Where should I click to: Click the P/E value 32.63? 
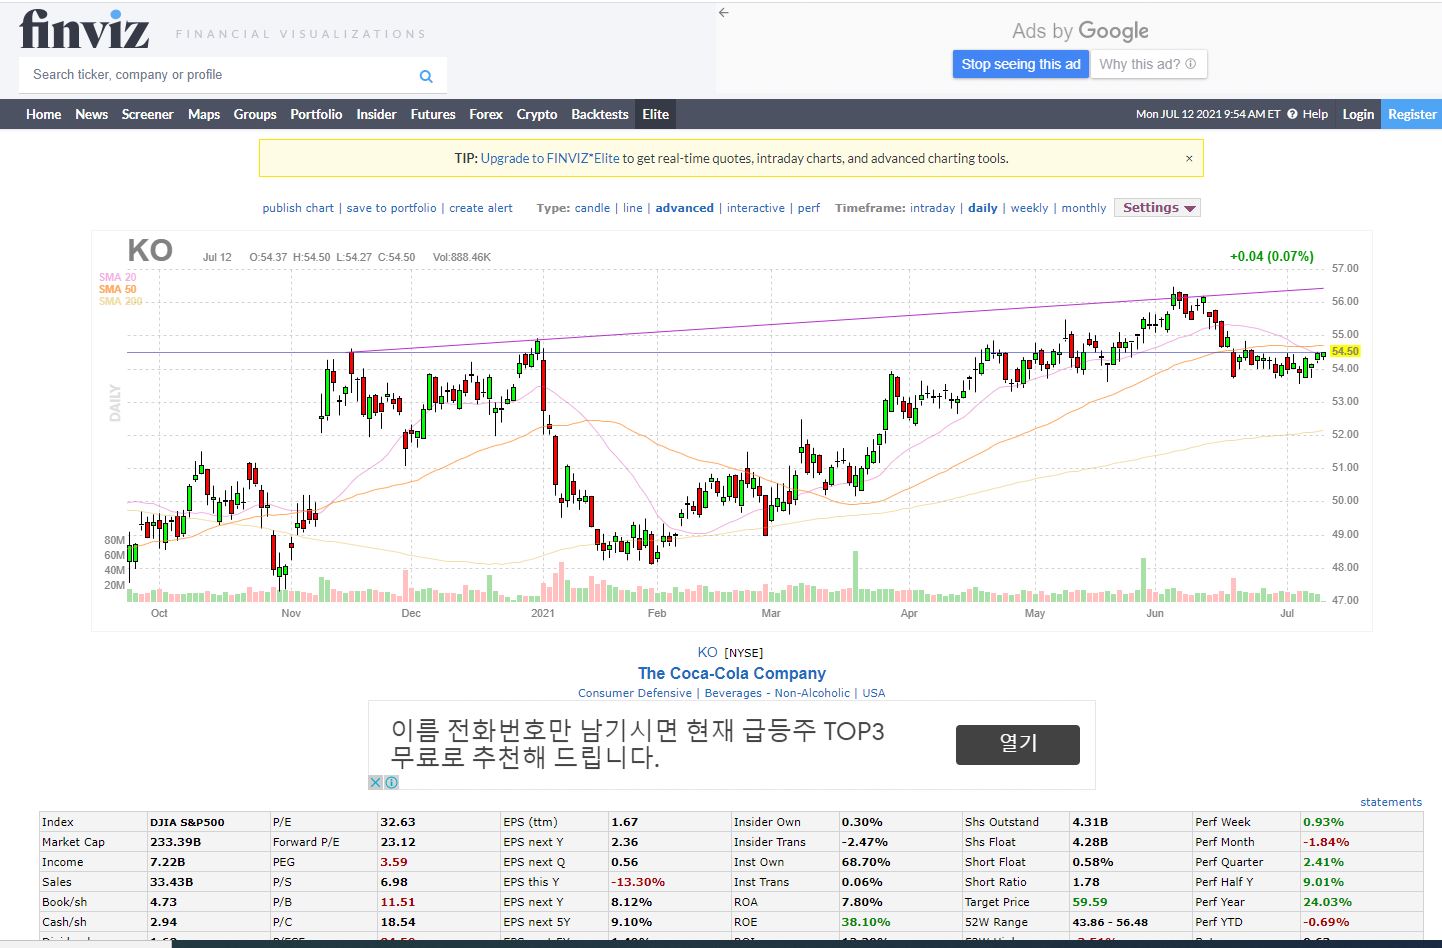click(398, 822)
